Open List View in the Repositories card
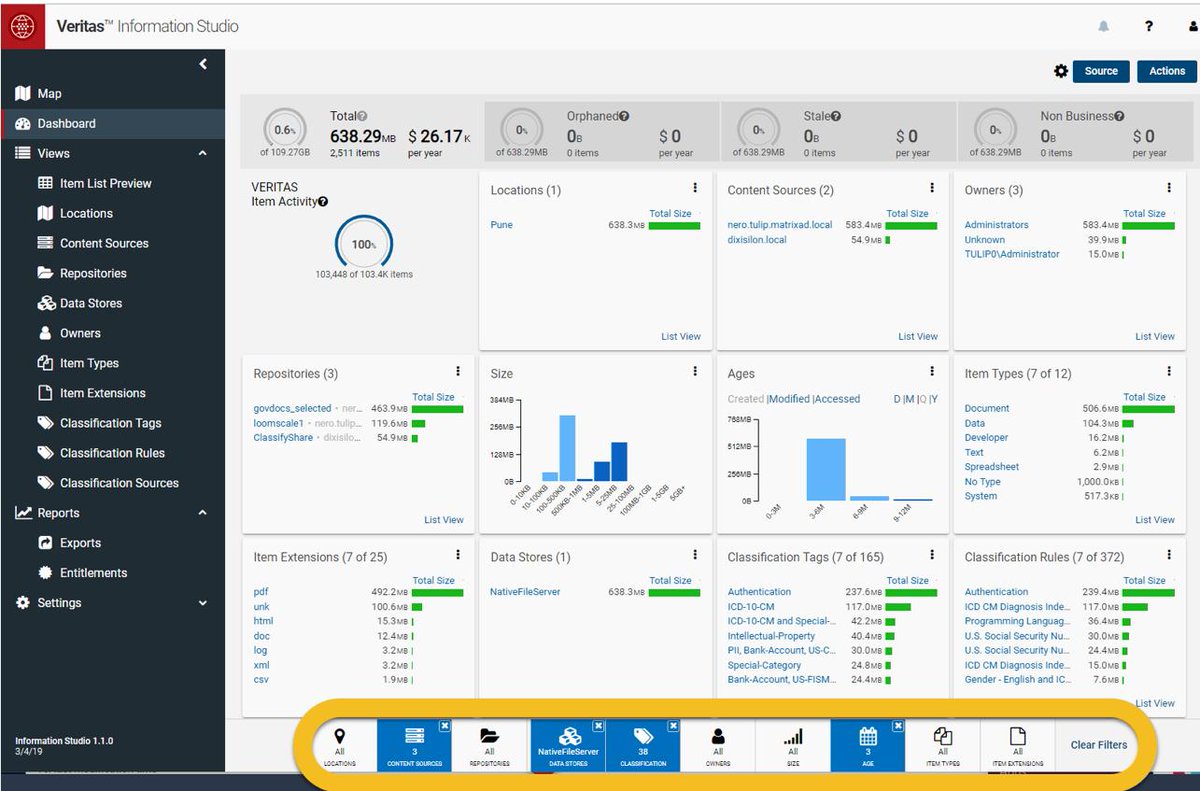 (444, 519)
